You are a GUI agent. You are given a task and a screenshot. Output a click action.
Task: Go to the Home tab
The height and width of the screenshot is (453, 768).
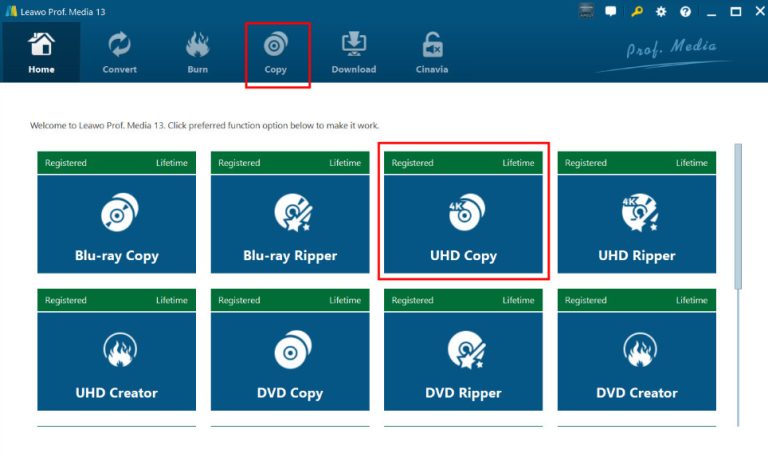tap(41, 52)
